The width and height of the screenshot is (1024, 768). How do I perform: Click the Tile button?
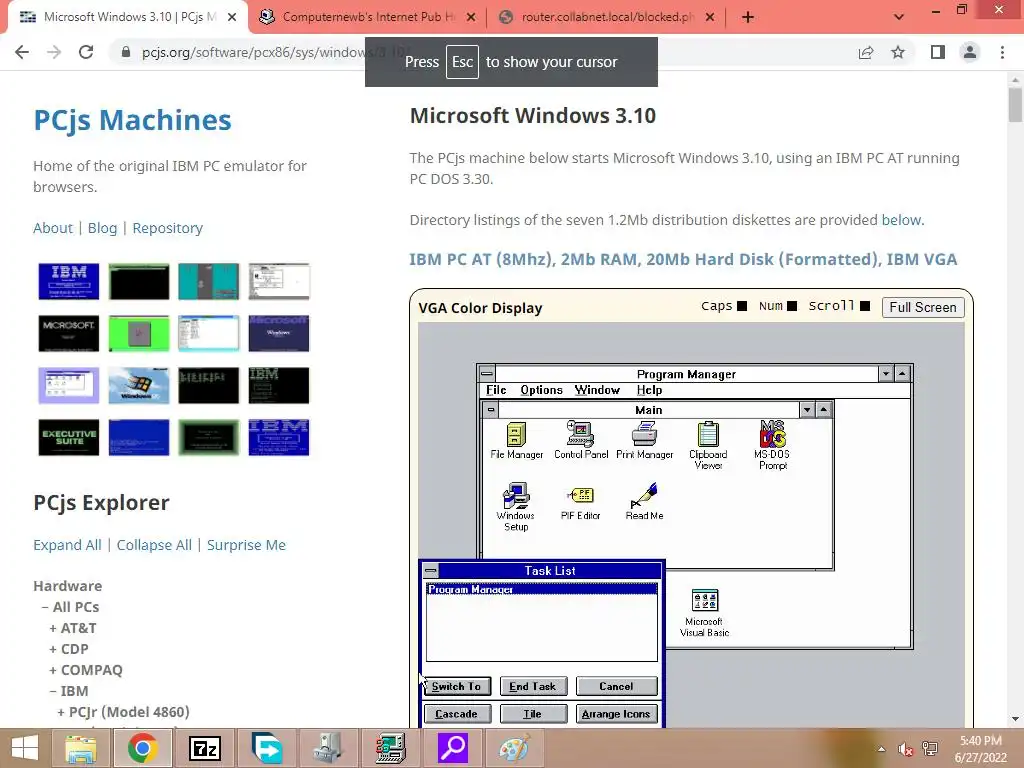click(533, 714)
